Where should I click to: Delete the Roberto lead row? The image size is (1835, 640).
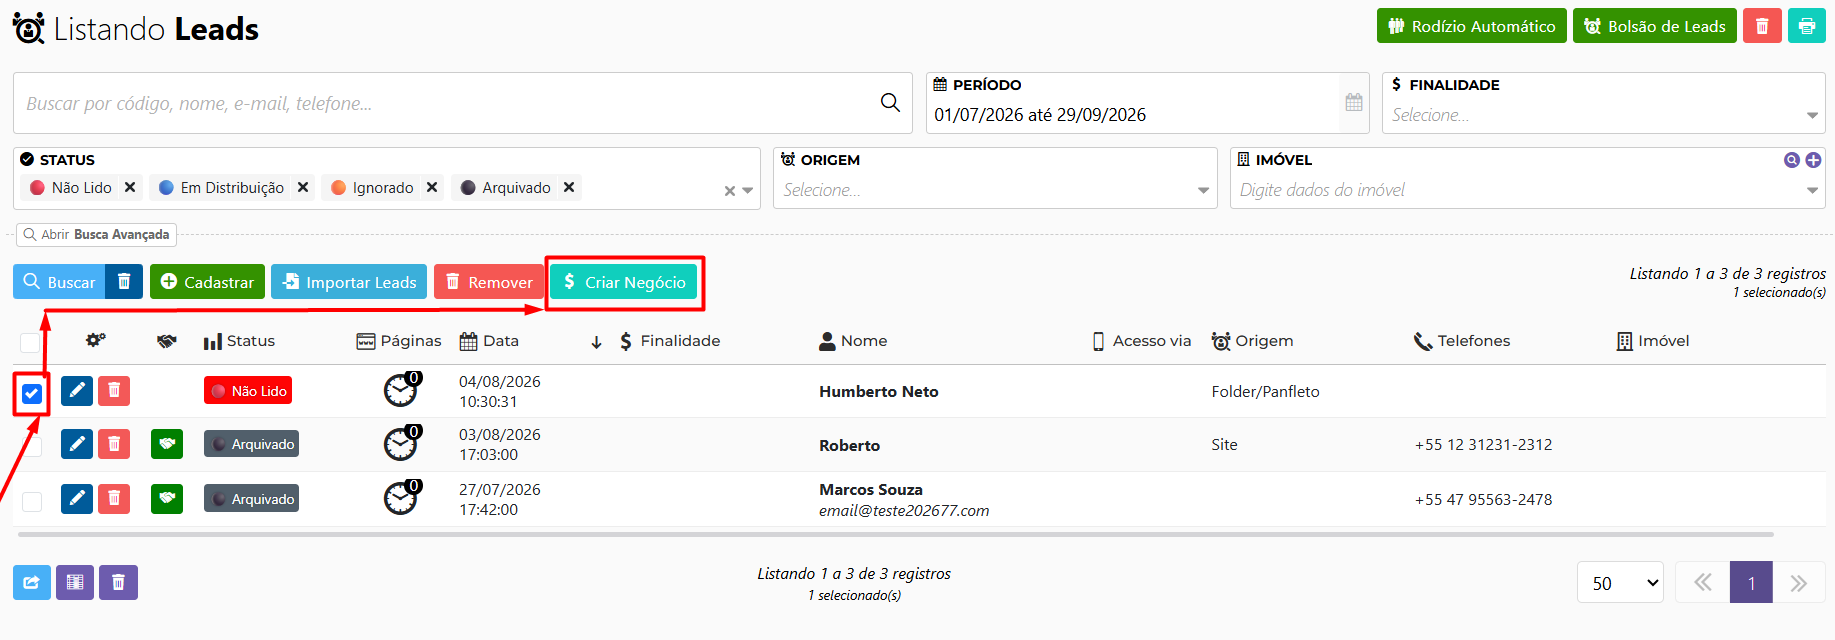pyautogui.click(x=114, y=443)
